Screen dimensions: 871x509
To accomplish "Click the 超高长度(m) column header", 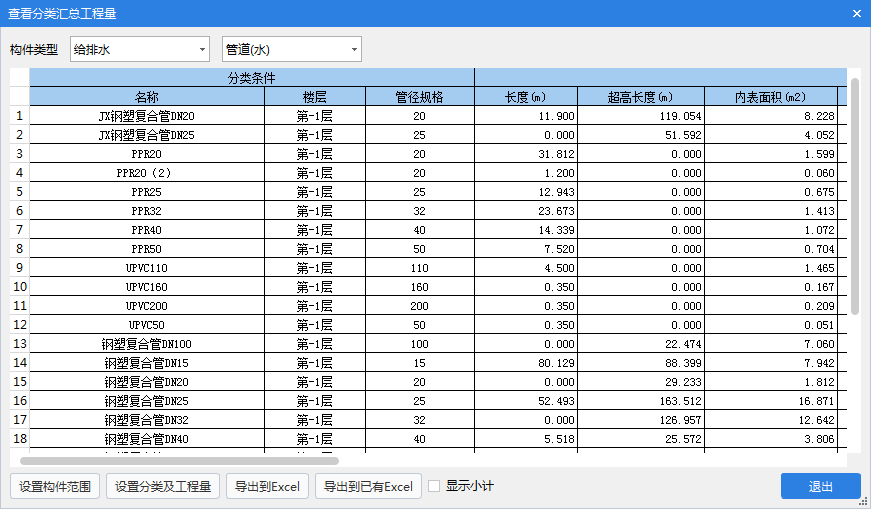I will pyautogui.click(x=640, y=97).
